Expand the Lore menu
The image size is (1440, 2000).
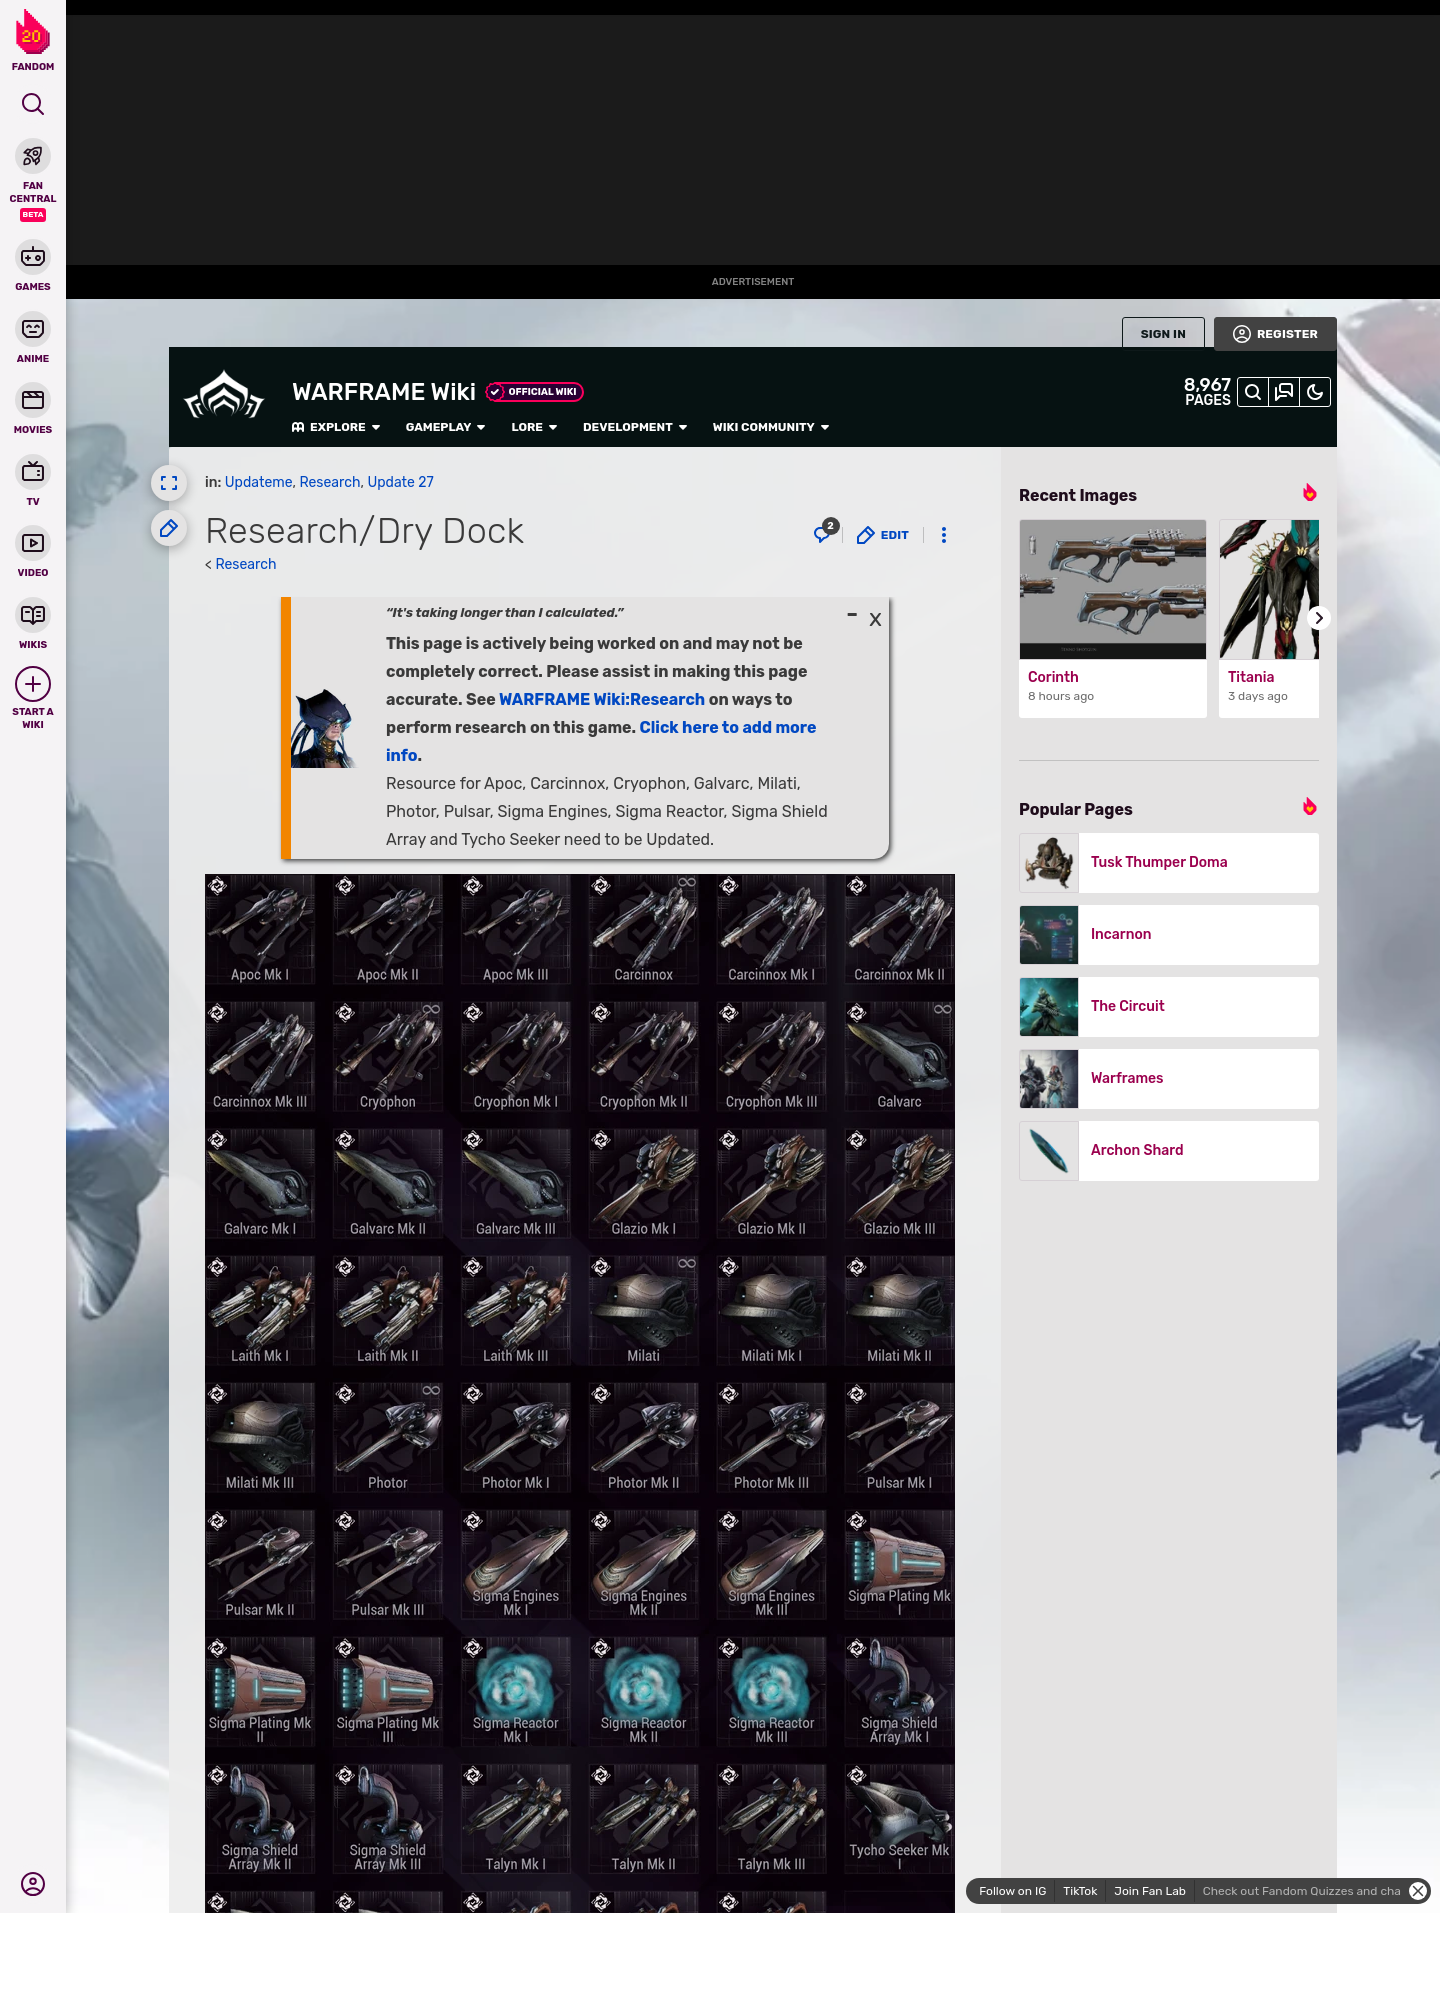point(534,427)
